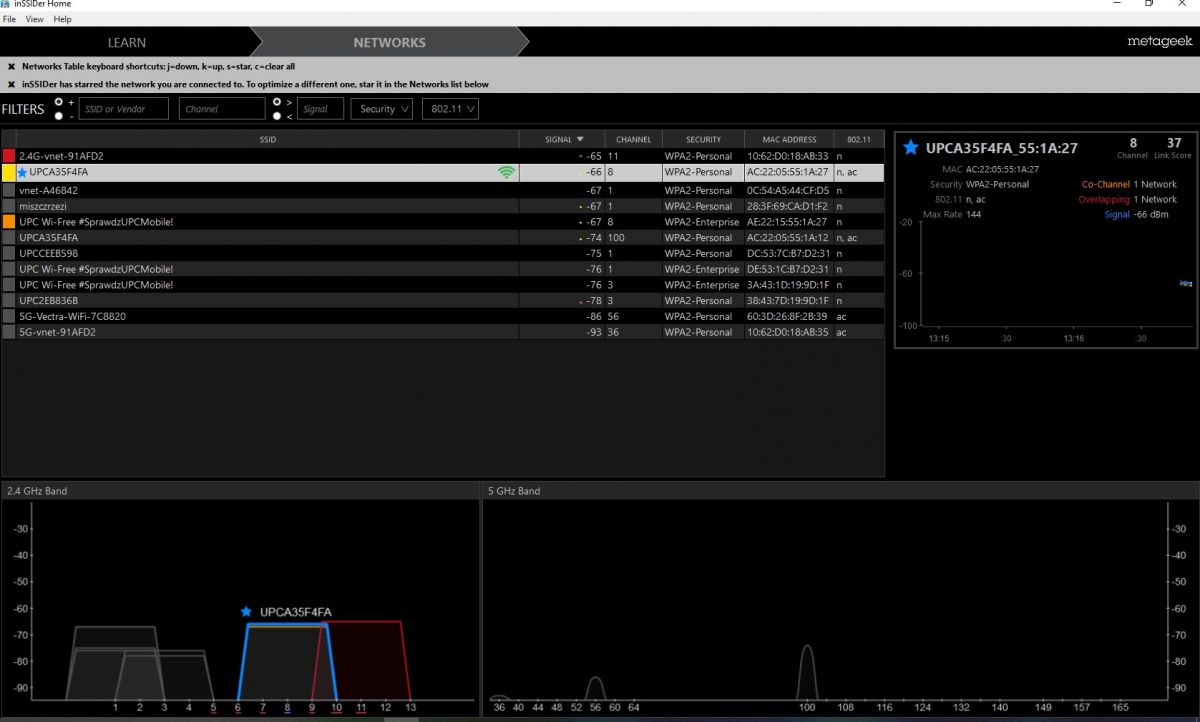Screen dimensions: 1200x722
Task: Click the 5 GHz Band panel title
Action: [514, 491]
